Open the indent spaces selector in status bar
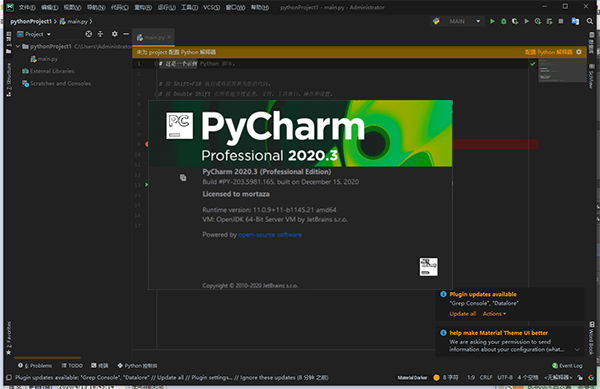This screenshot has width=600, height=389. pyautogui.click(x=528, y=378)
